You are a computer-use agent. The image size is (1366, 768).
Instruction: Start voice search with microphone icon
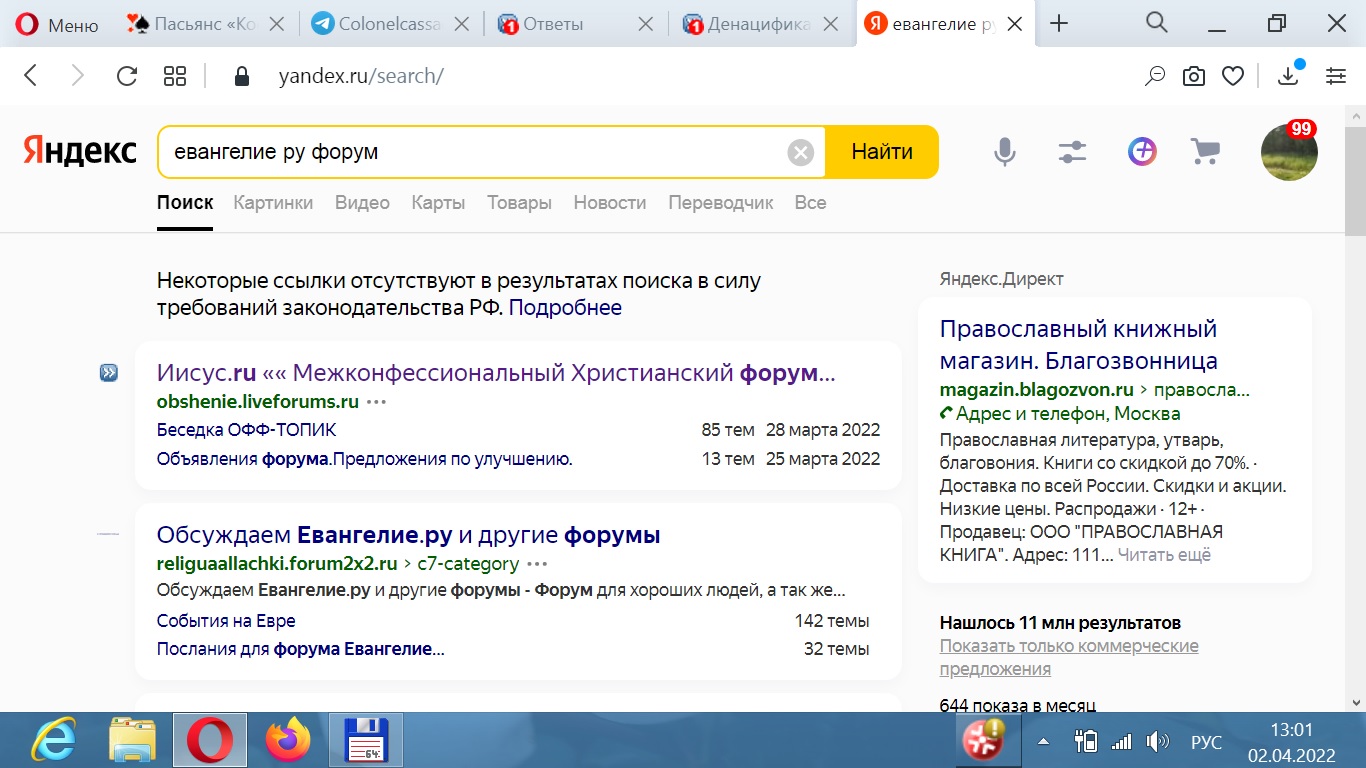point(1005,152)
